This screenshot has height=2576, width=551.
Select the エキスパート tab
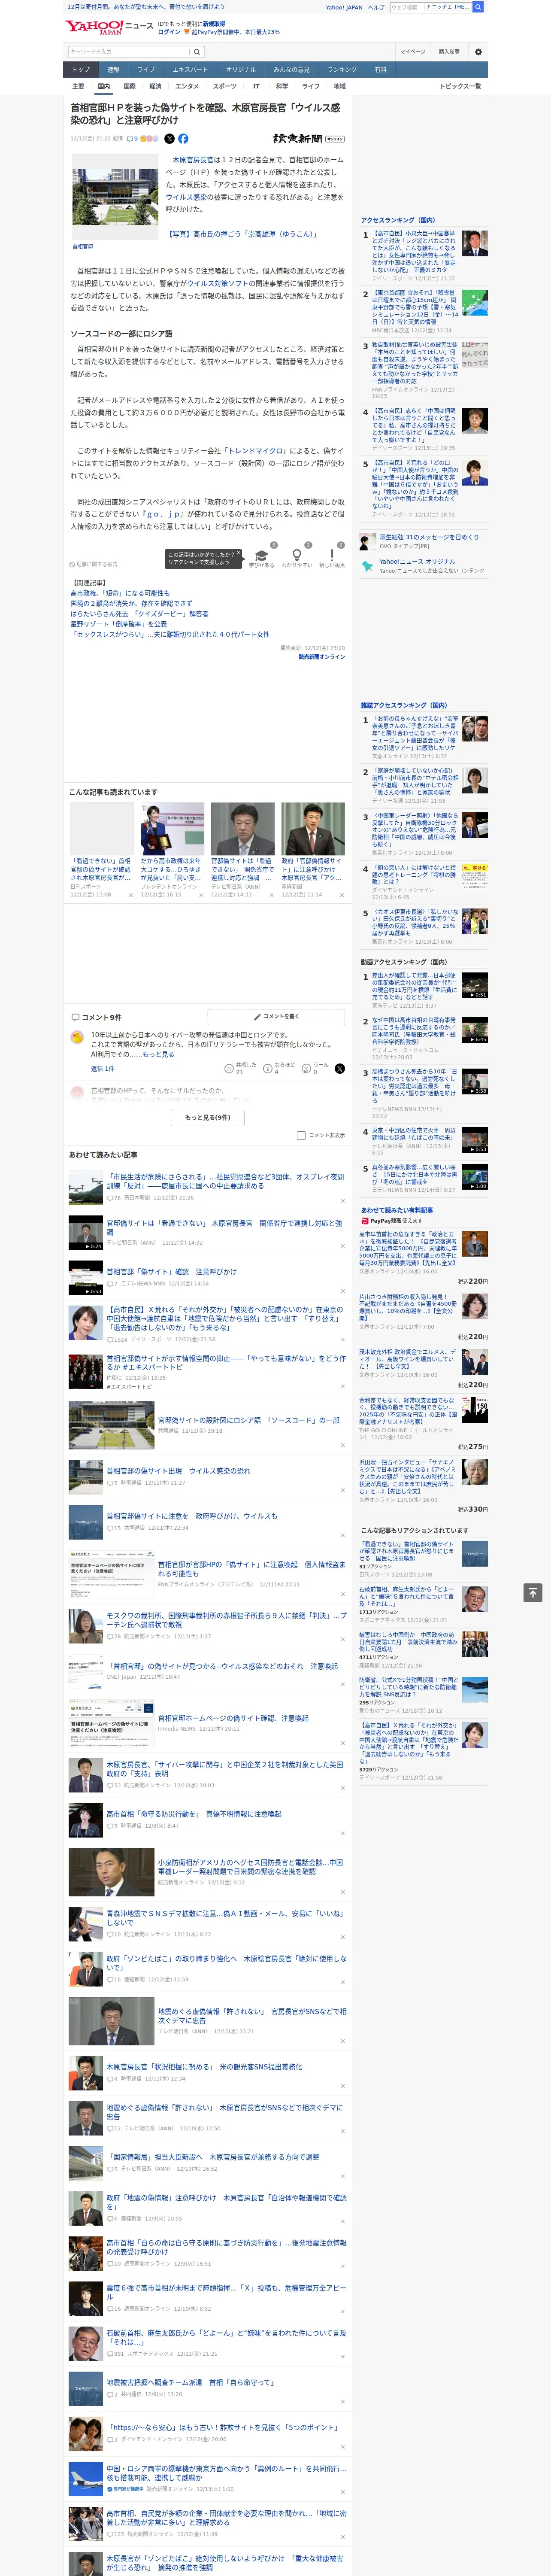coord(190,70)
